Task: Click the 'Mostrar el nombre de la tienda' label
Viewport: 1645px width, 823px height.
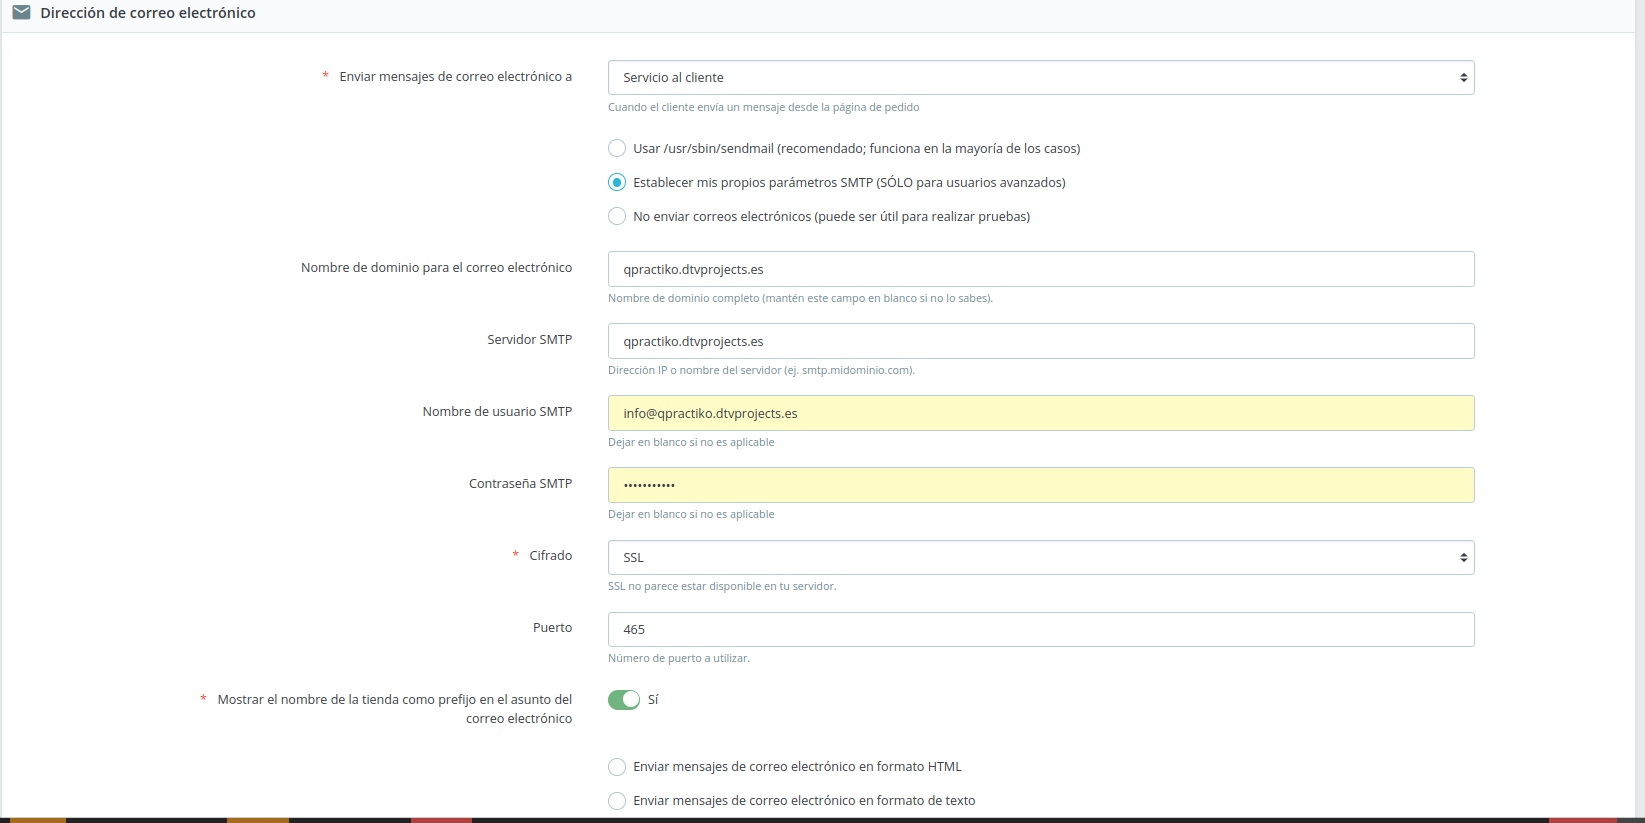Action: pos(395,709)
